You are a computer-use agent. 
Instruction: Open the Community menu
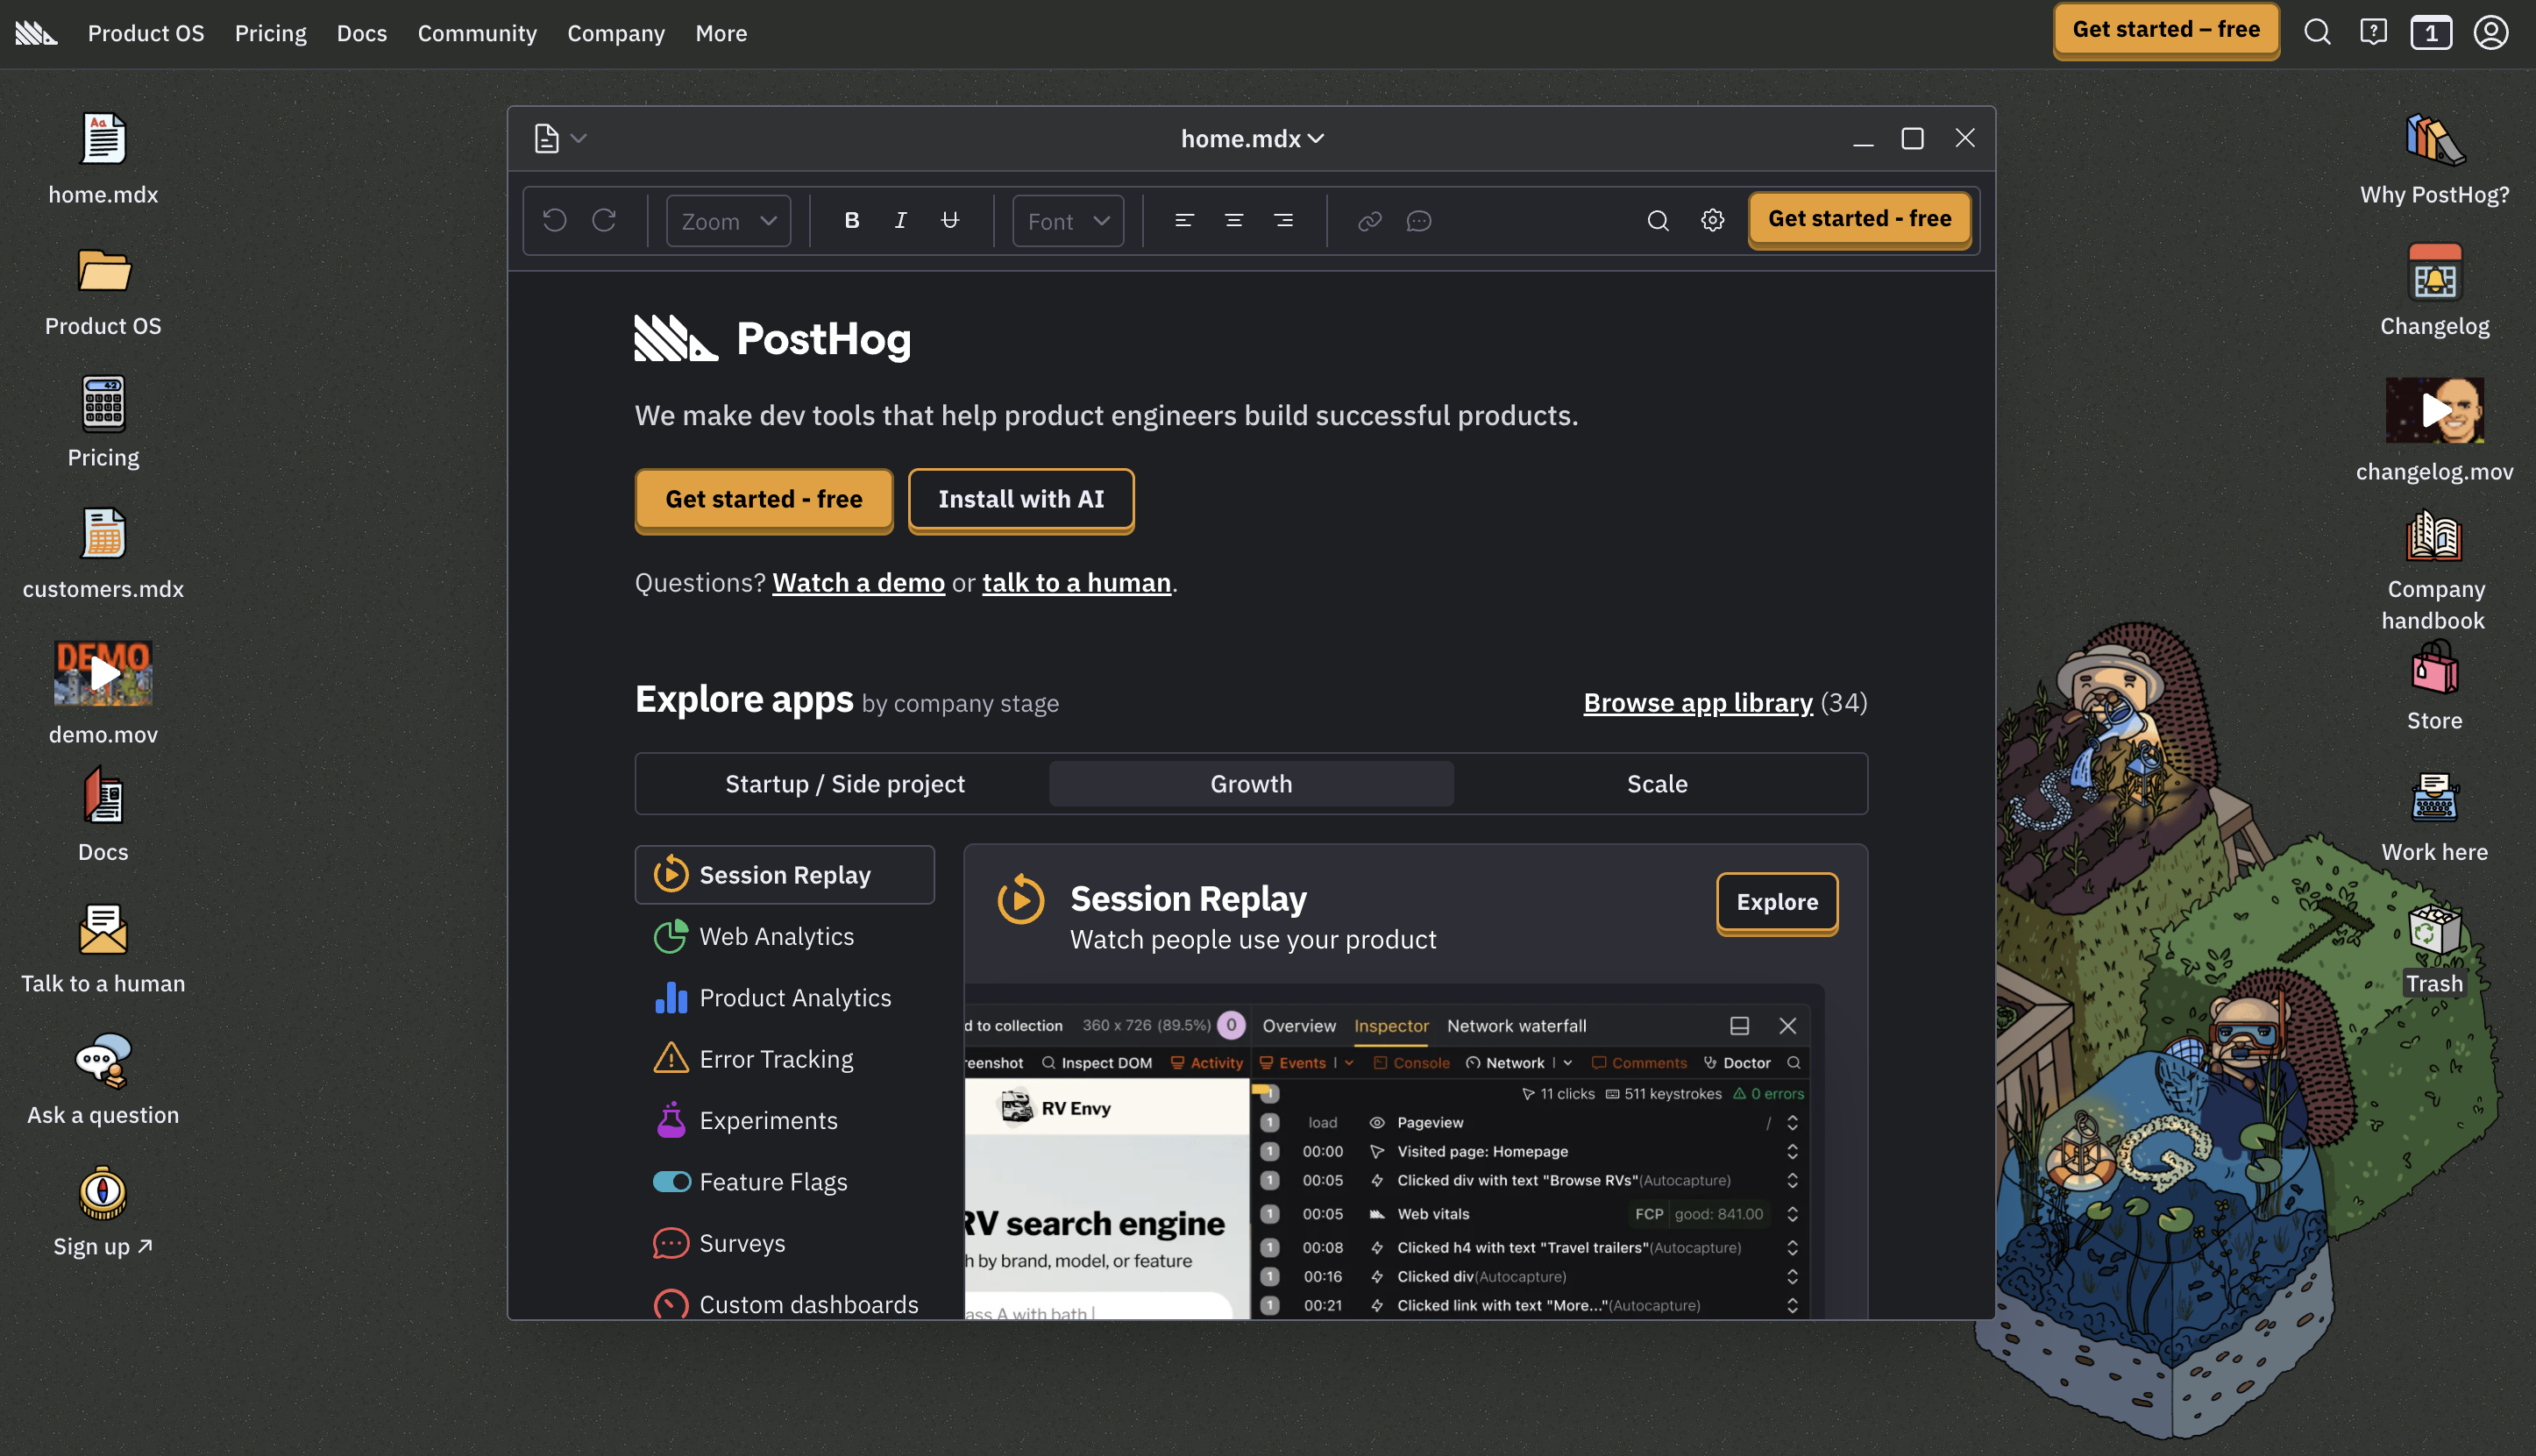477,33
